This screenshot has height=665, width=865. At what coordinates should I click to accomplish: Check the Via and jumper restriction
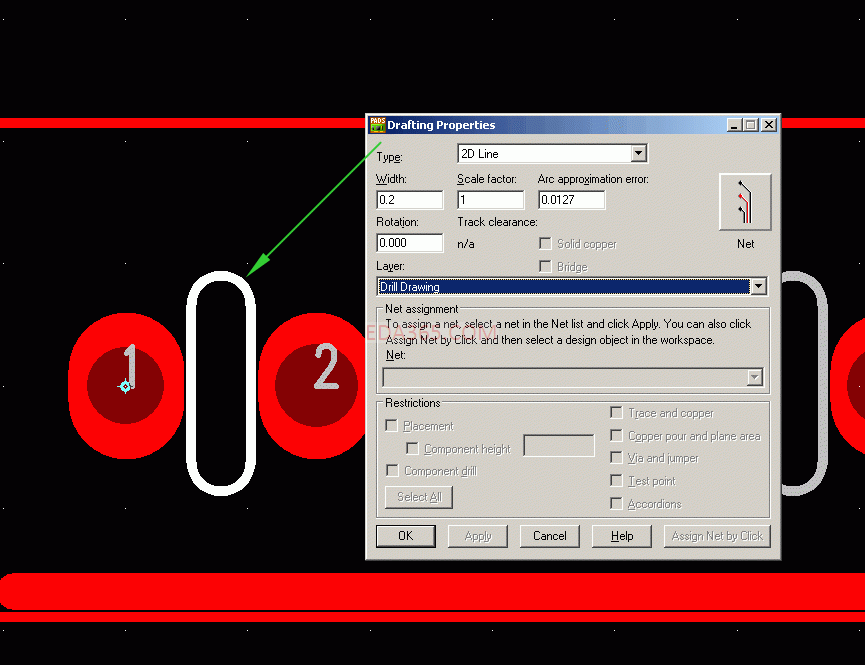(616, 457)
